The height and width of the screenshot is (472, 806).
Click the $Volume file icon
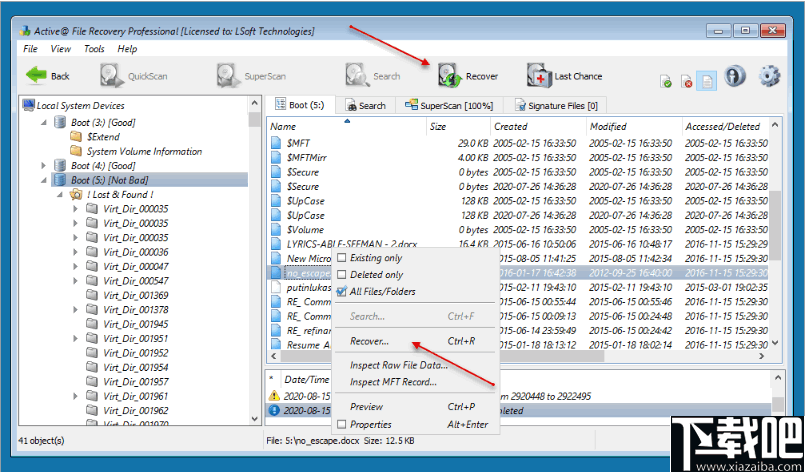click(277, 229)
